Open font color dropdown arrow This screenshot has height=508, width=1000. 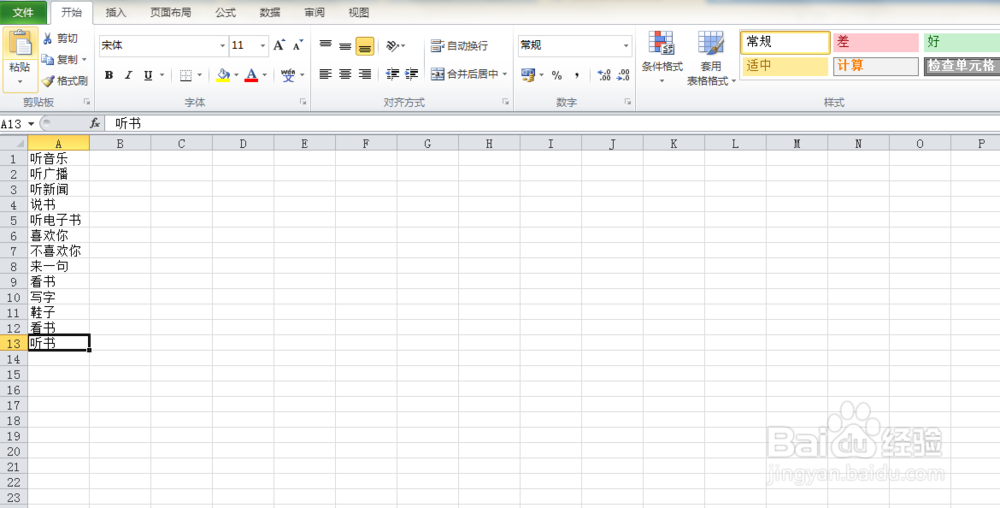[265, 75]
